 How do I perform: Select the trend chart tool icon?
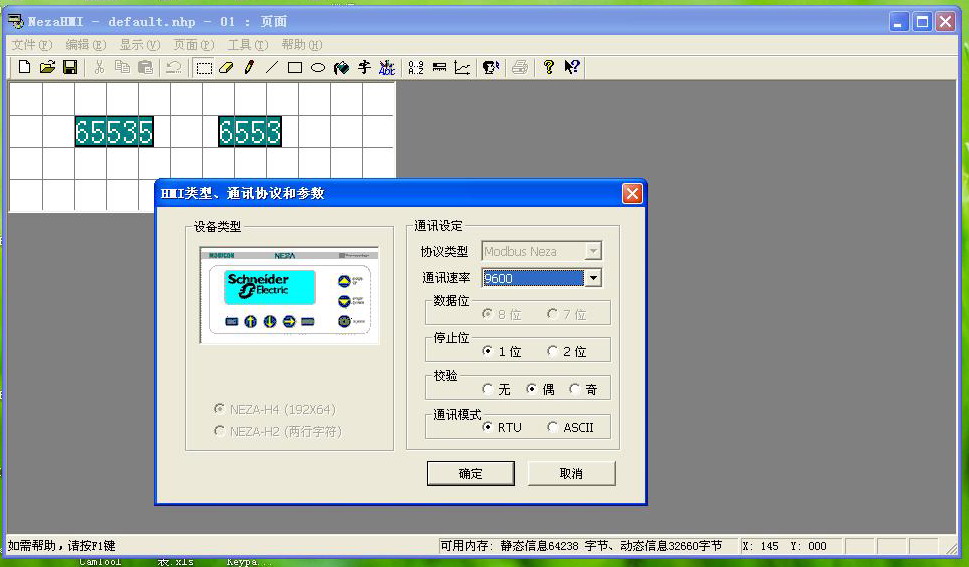(x=462, y=68)
